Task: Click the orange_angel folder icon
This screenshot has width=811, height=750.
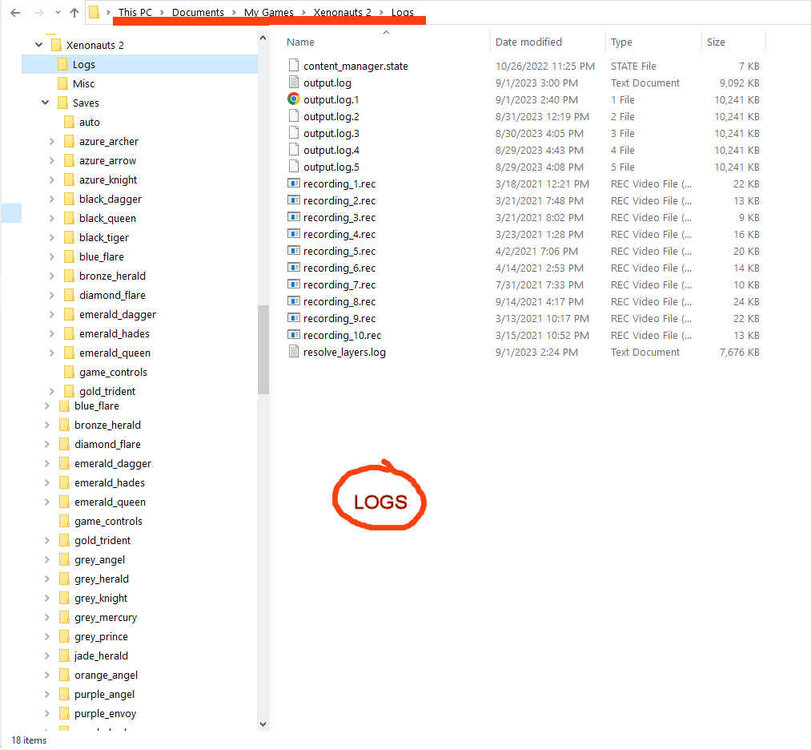Action: click(64, 675)
